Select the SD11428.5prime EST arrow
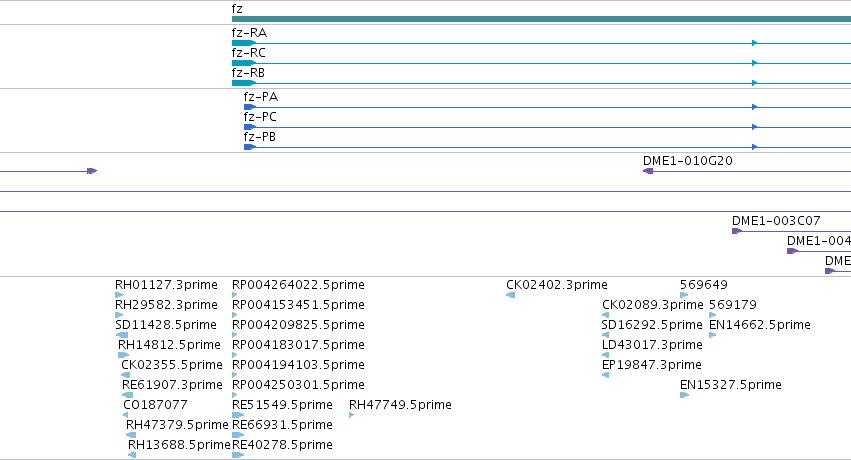851x460 pixels. click(122, 335)
